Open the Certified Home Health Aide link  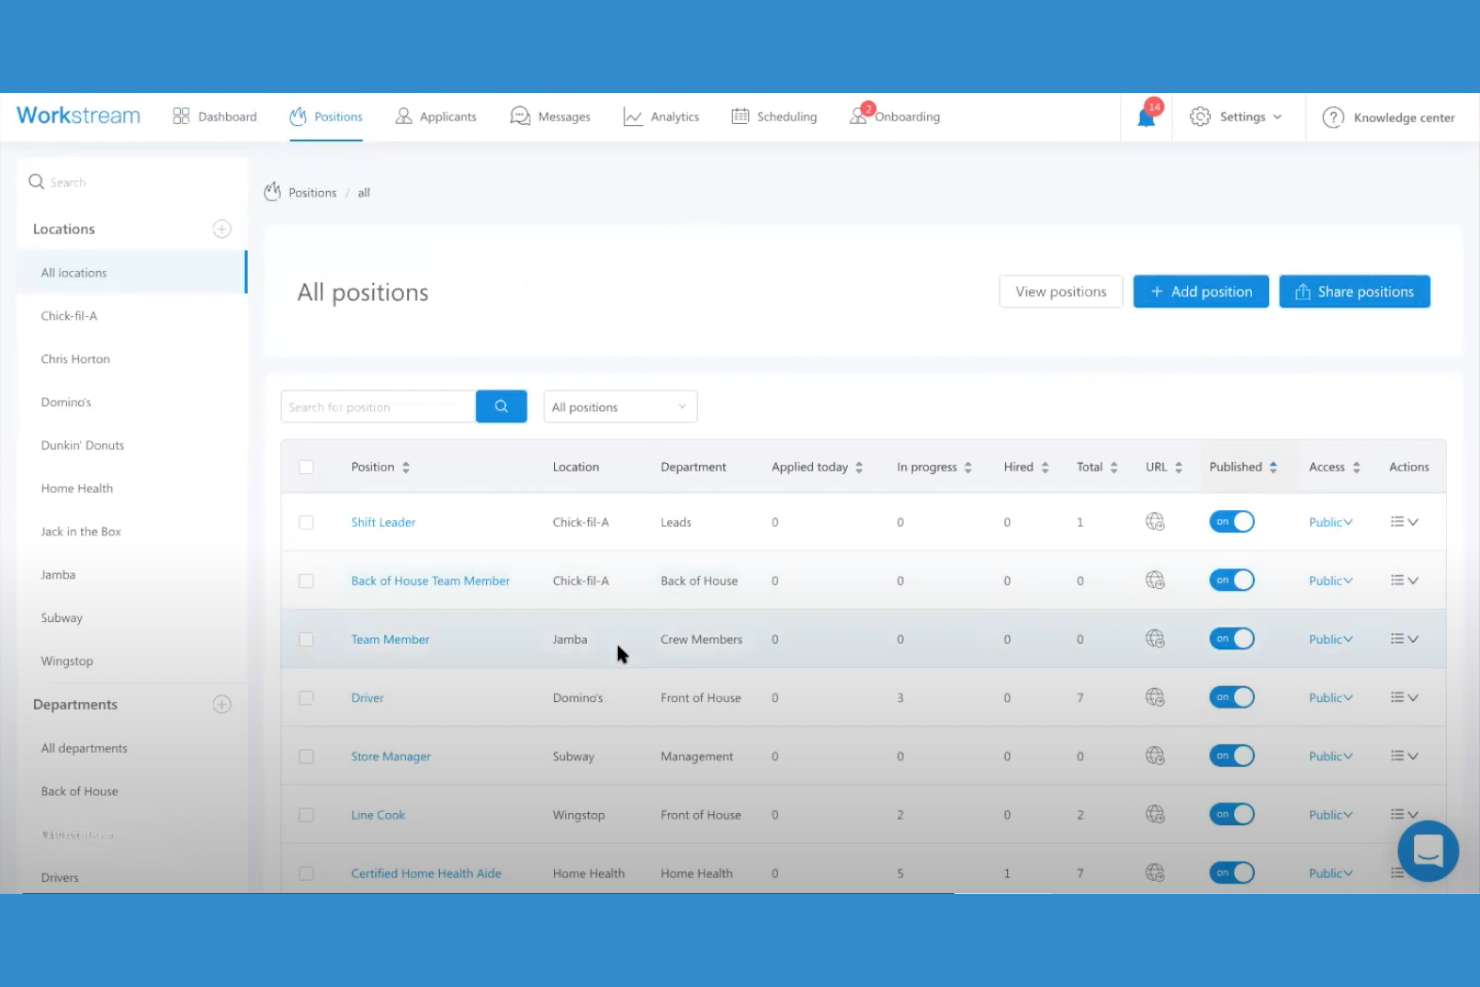click(x=426, y=873)
